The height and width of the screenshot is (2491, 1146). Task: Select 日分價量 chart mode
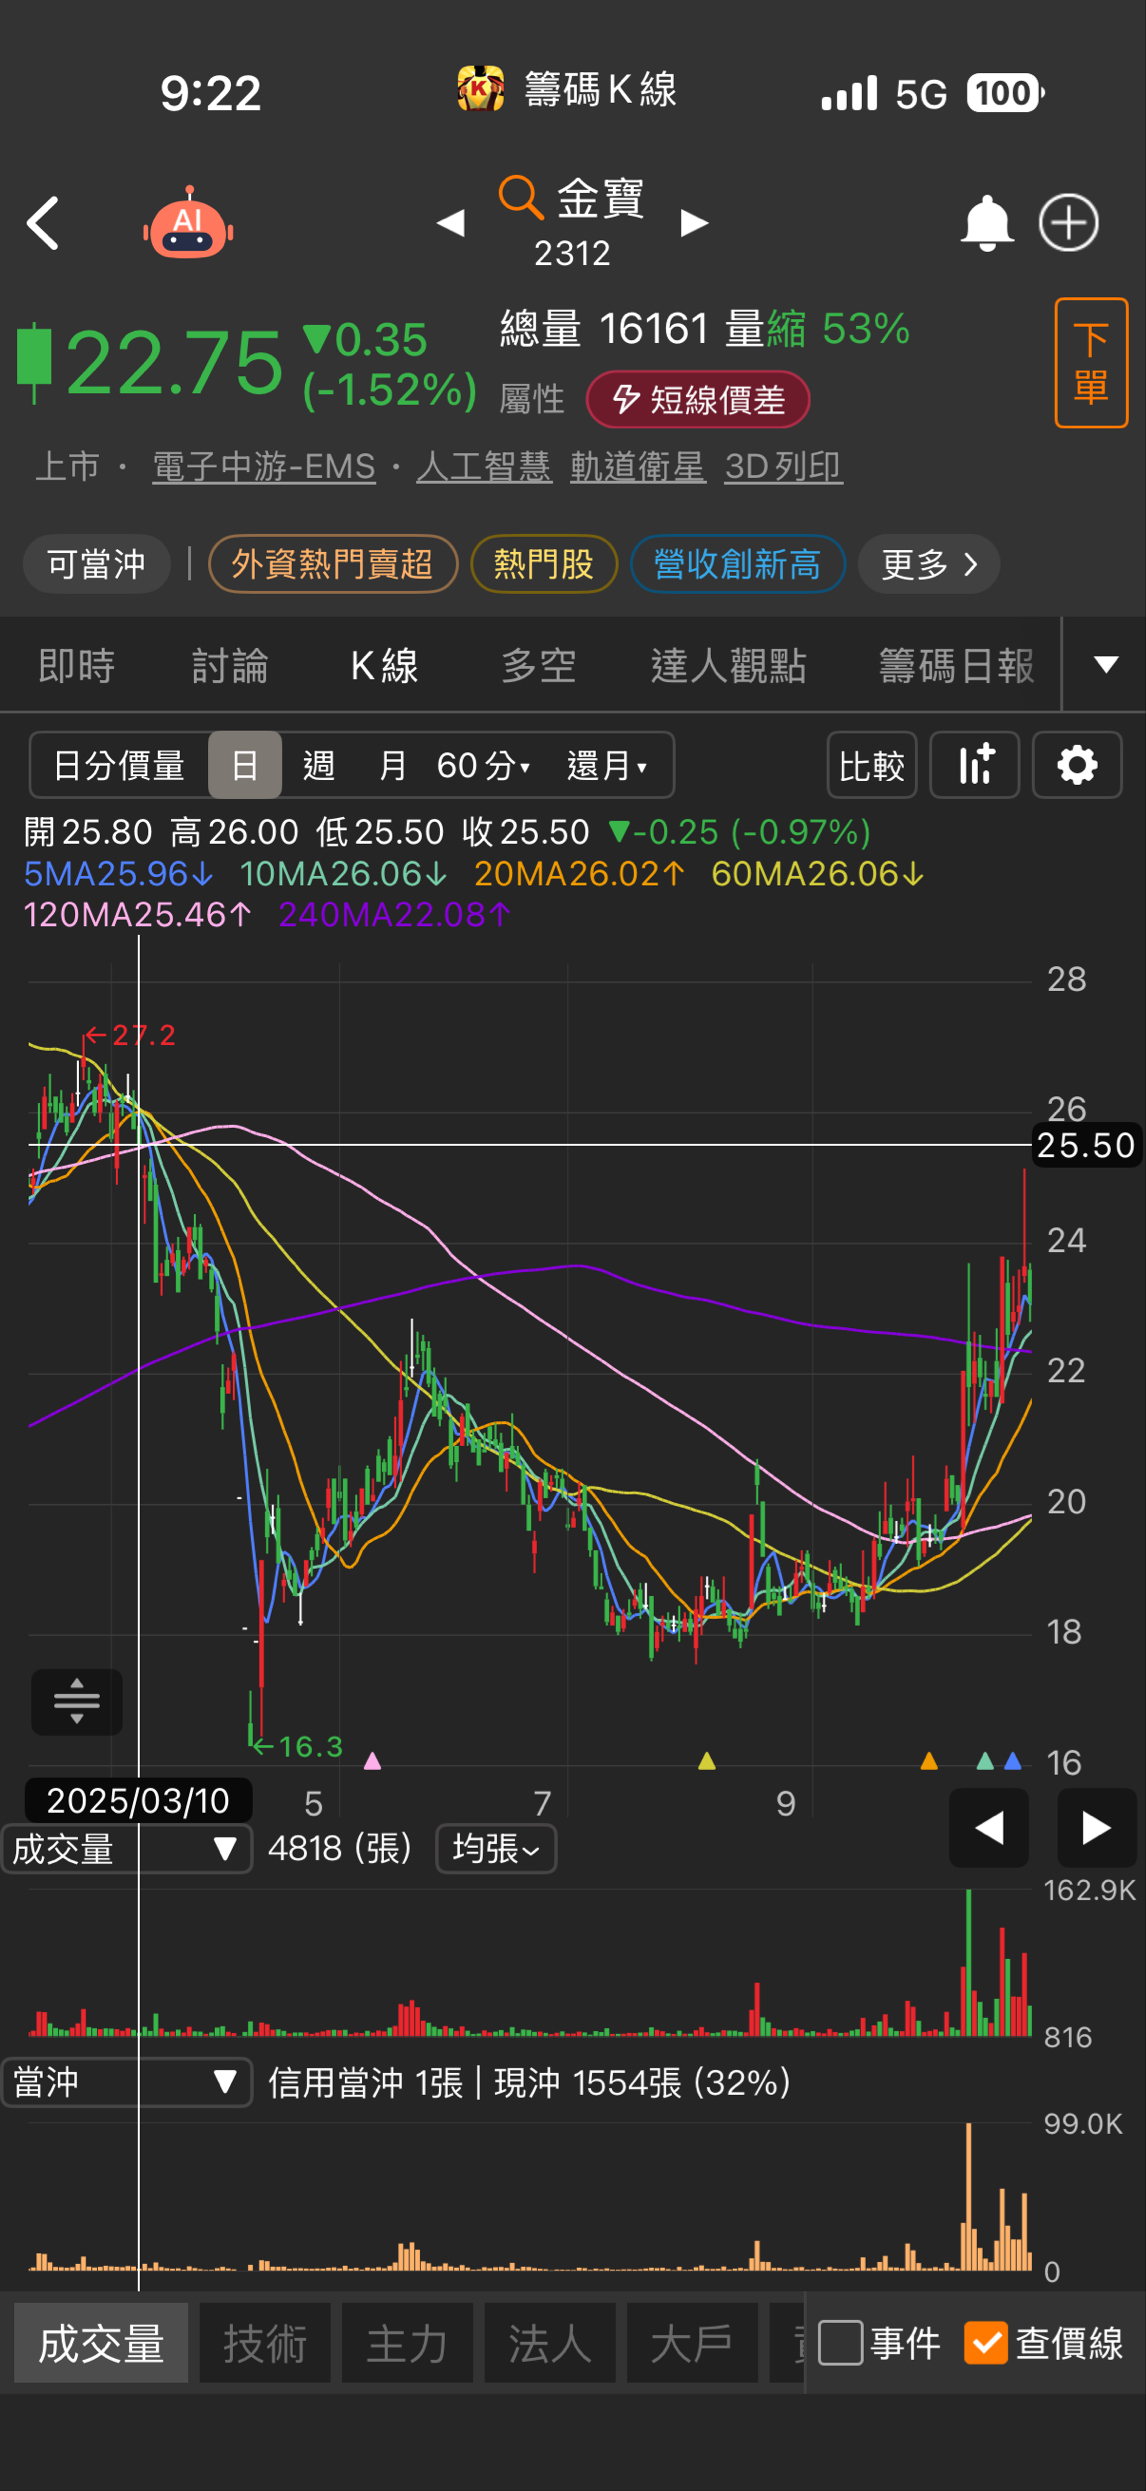[119, 765]
